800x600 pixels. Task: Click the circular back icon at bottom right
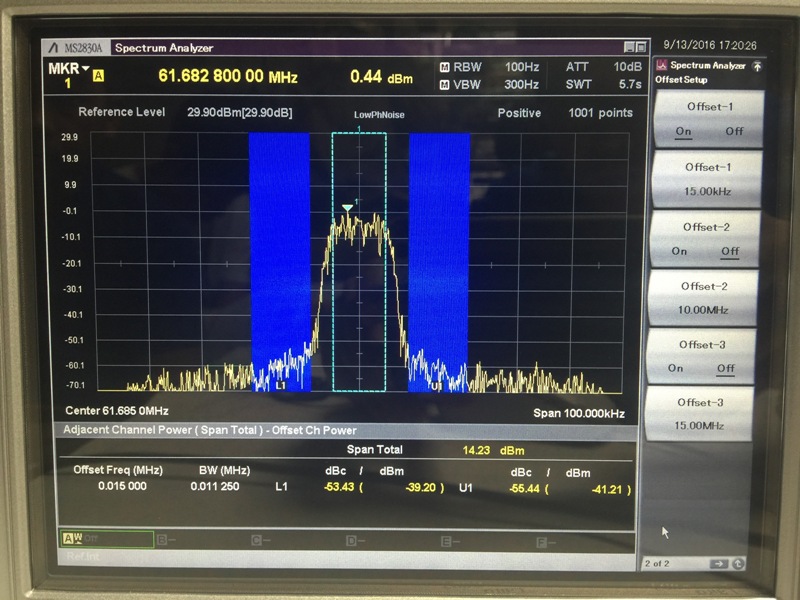coord(738,564)
